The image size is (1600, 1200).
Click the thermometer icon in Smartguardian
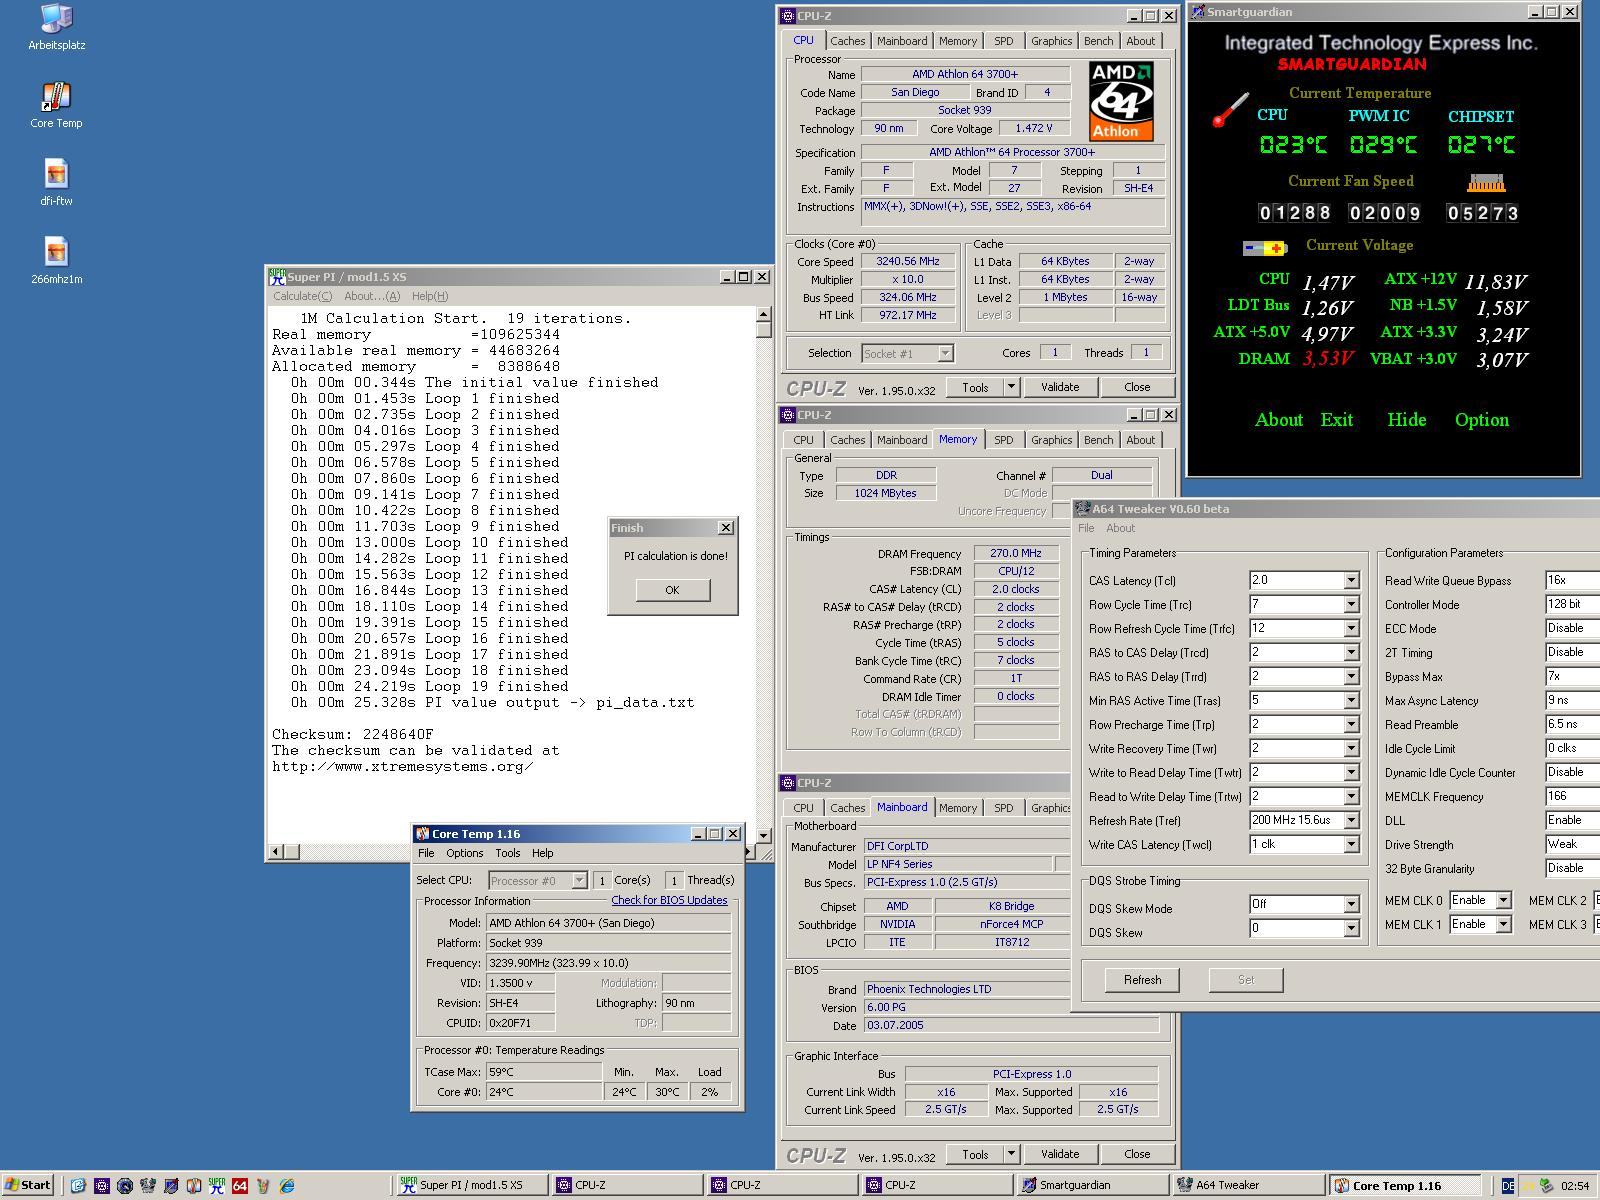pyautogui.click(x=1231, y=110)
